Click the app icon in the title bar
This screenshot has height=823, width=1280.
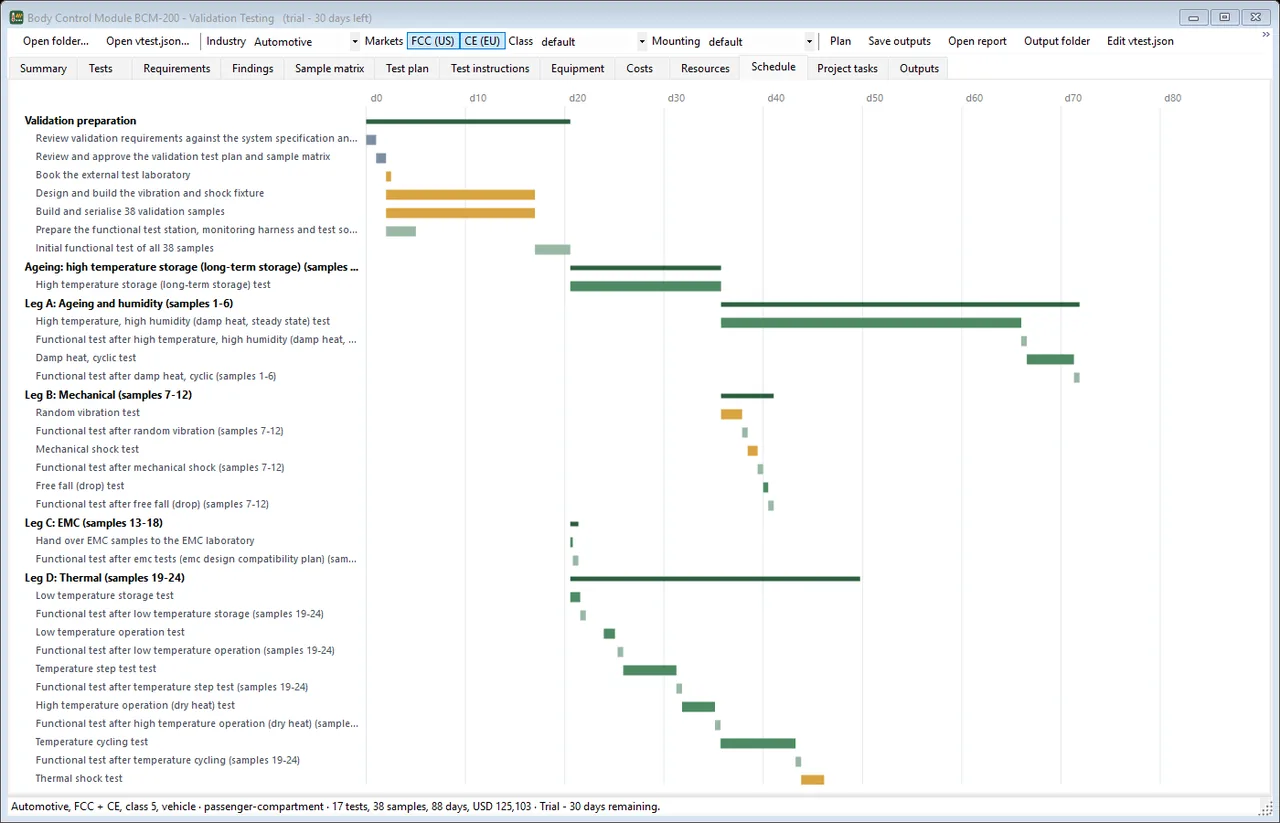coord(16,17)
